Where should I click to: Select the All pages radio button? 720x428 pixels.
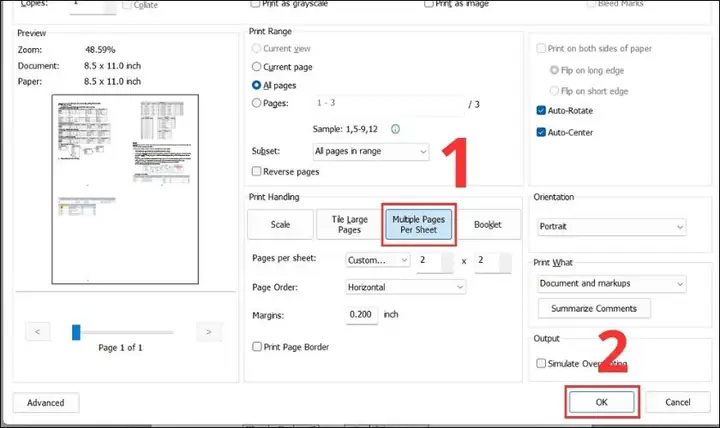coord(256,85)
